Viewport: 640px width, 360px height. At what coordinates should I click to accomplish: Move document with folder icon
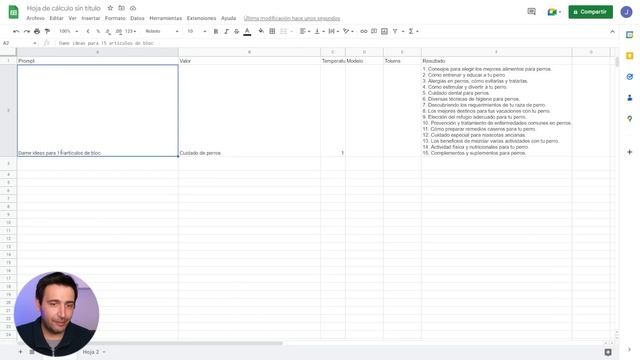[x=121, y=8]
